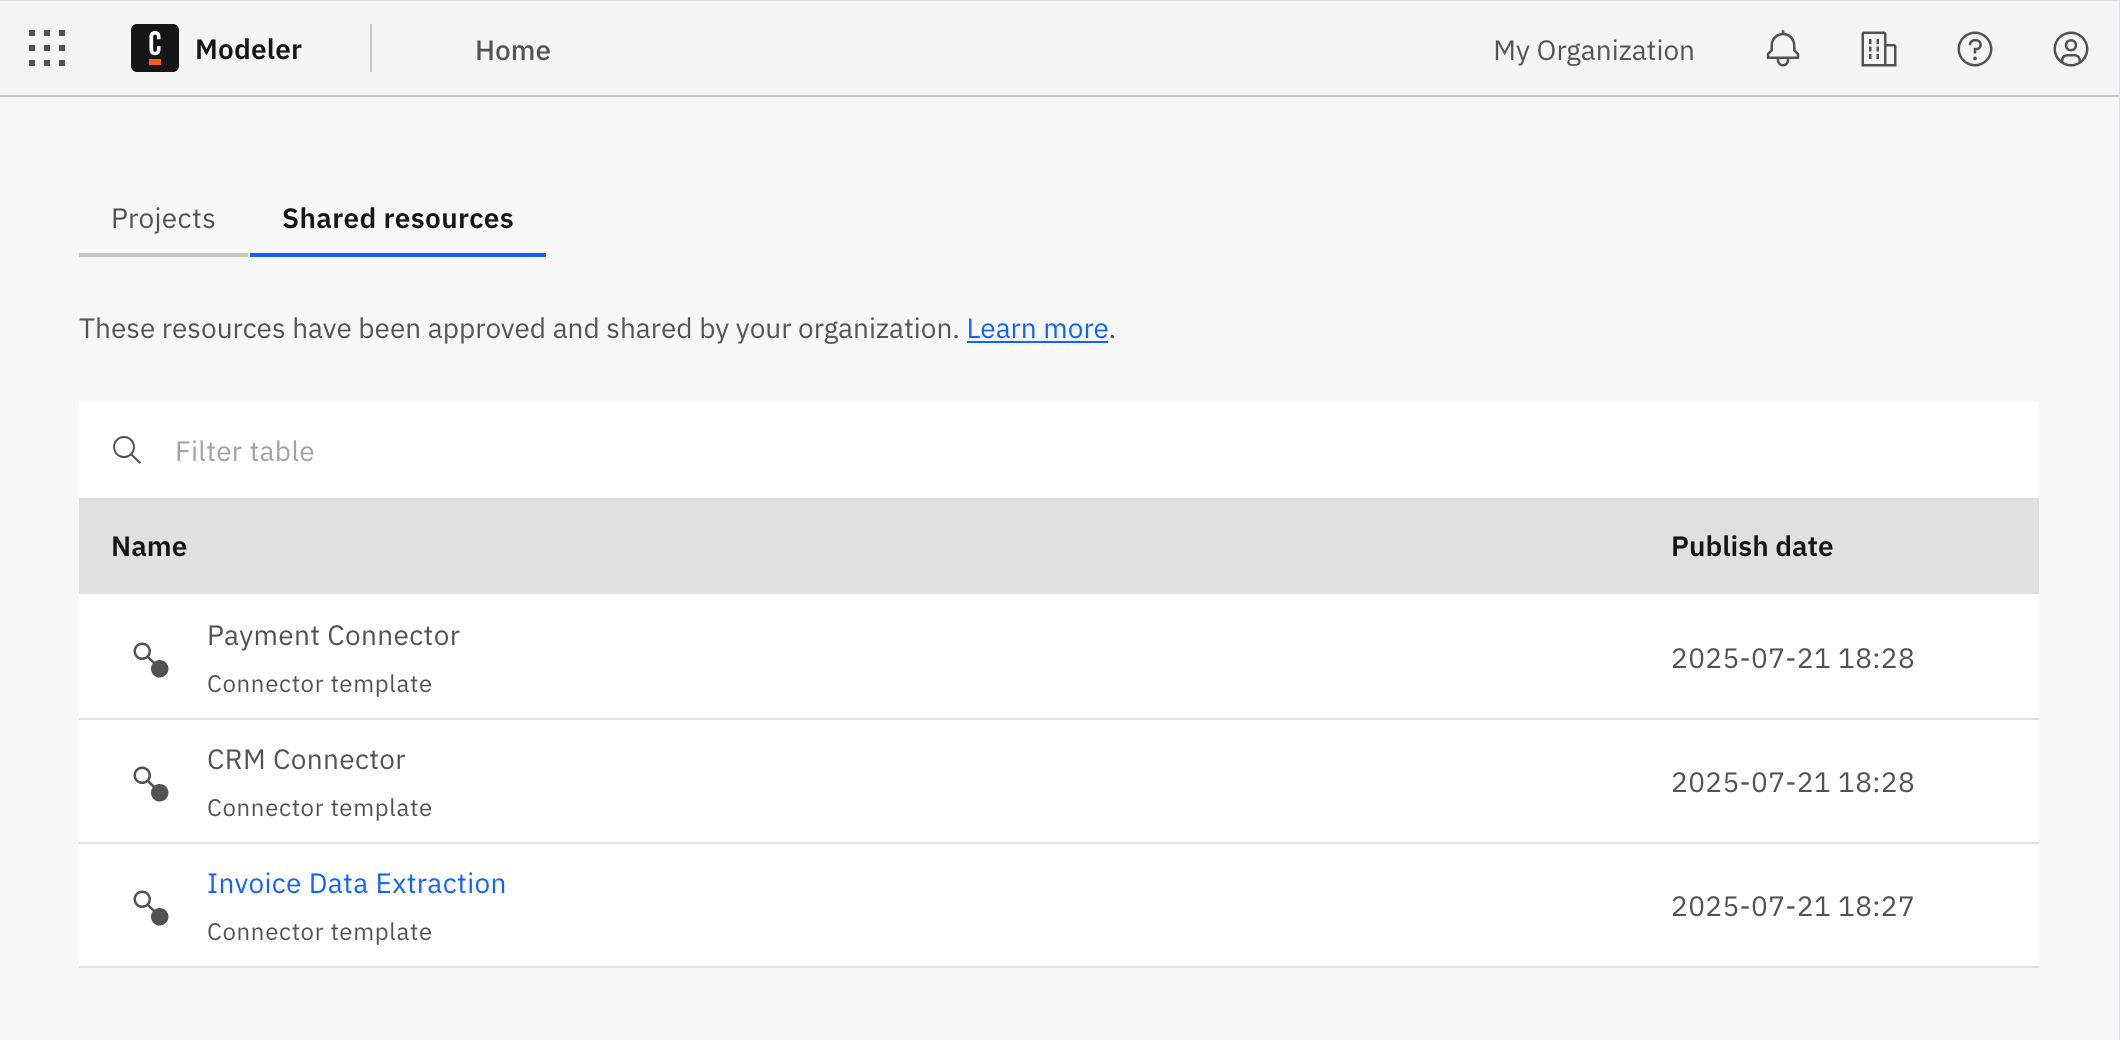2120x1040 pixels.
Task: Open the app switcher grid icon
Action: (46, 48)
